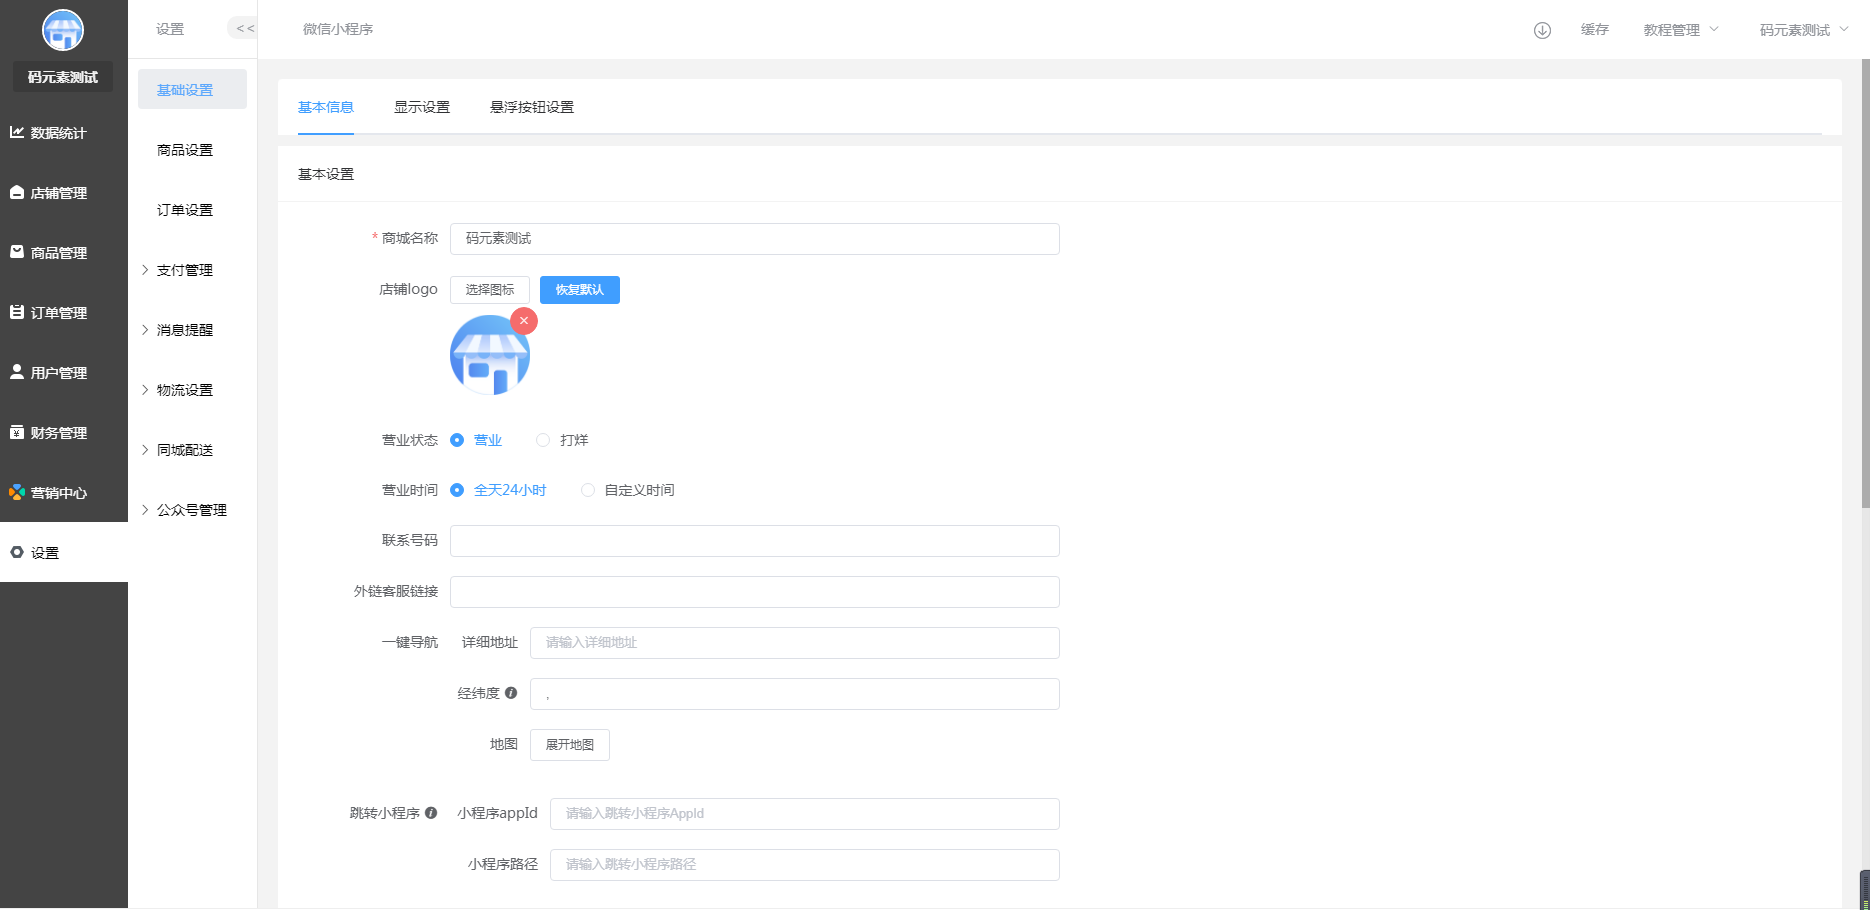Open the 教程管理 dropdown

point(1681,30)
